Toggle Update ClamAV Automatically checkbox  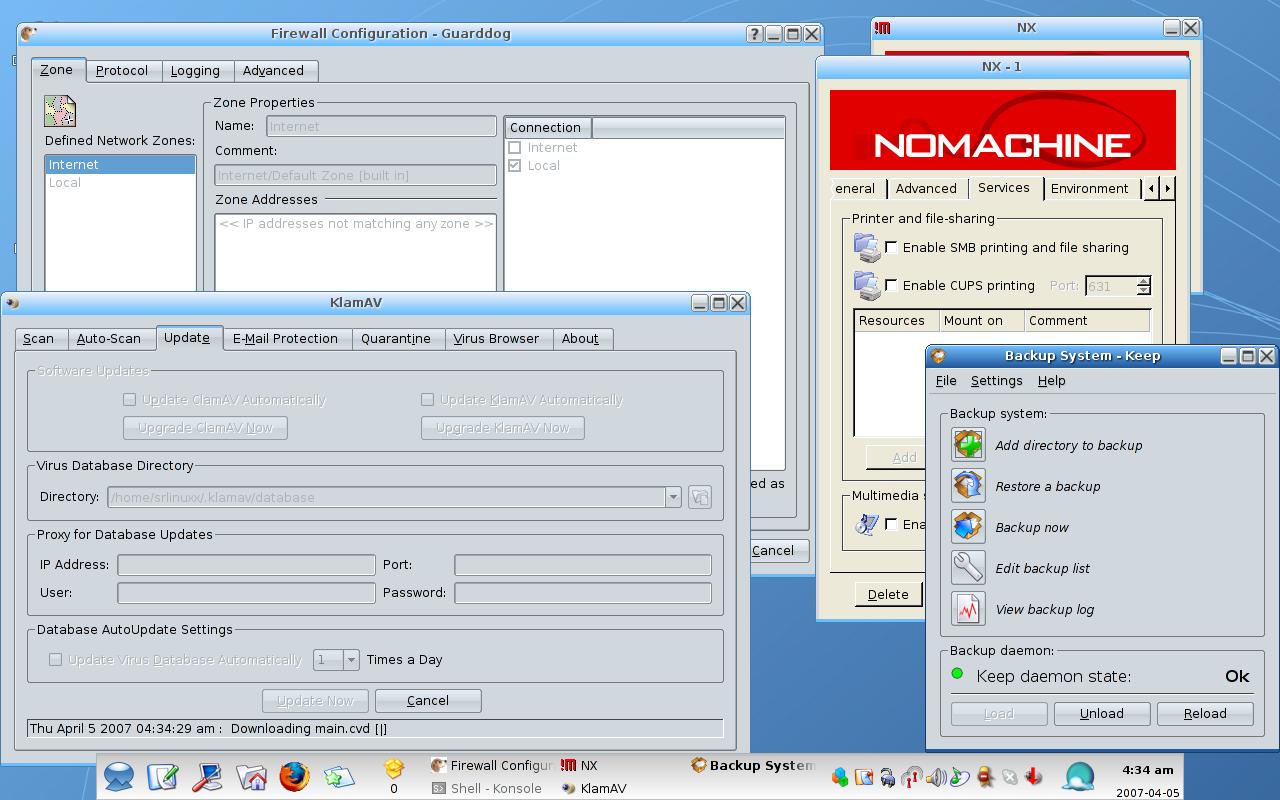[129, 399]
